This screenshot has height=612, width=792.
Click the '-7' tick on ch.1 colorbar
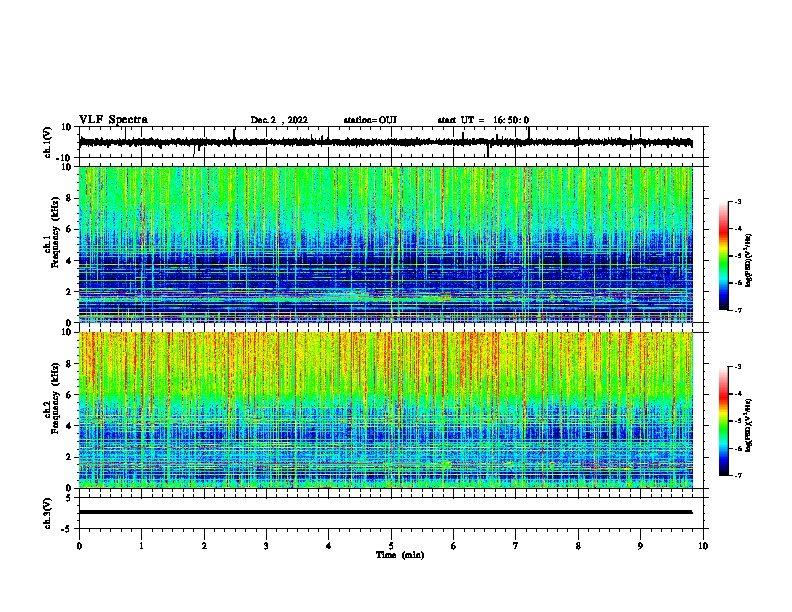click(737, 310)
